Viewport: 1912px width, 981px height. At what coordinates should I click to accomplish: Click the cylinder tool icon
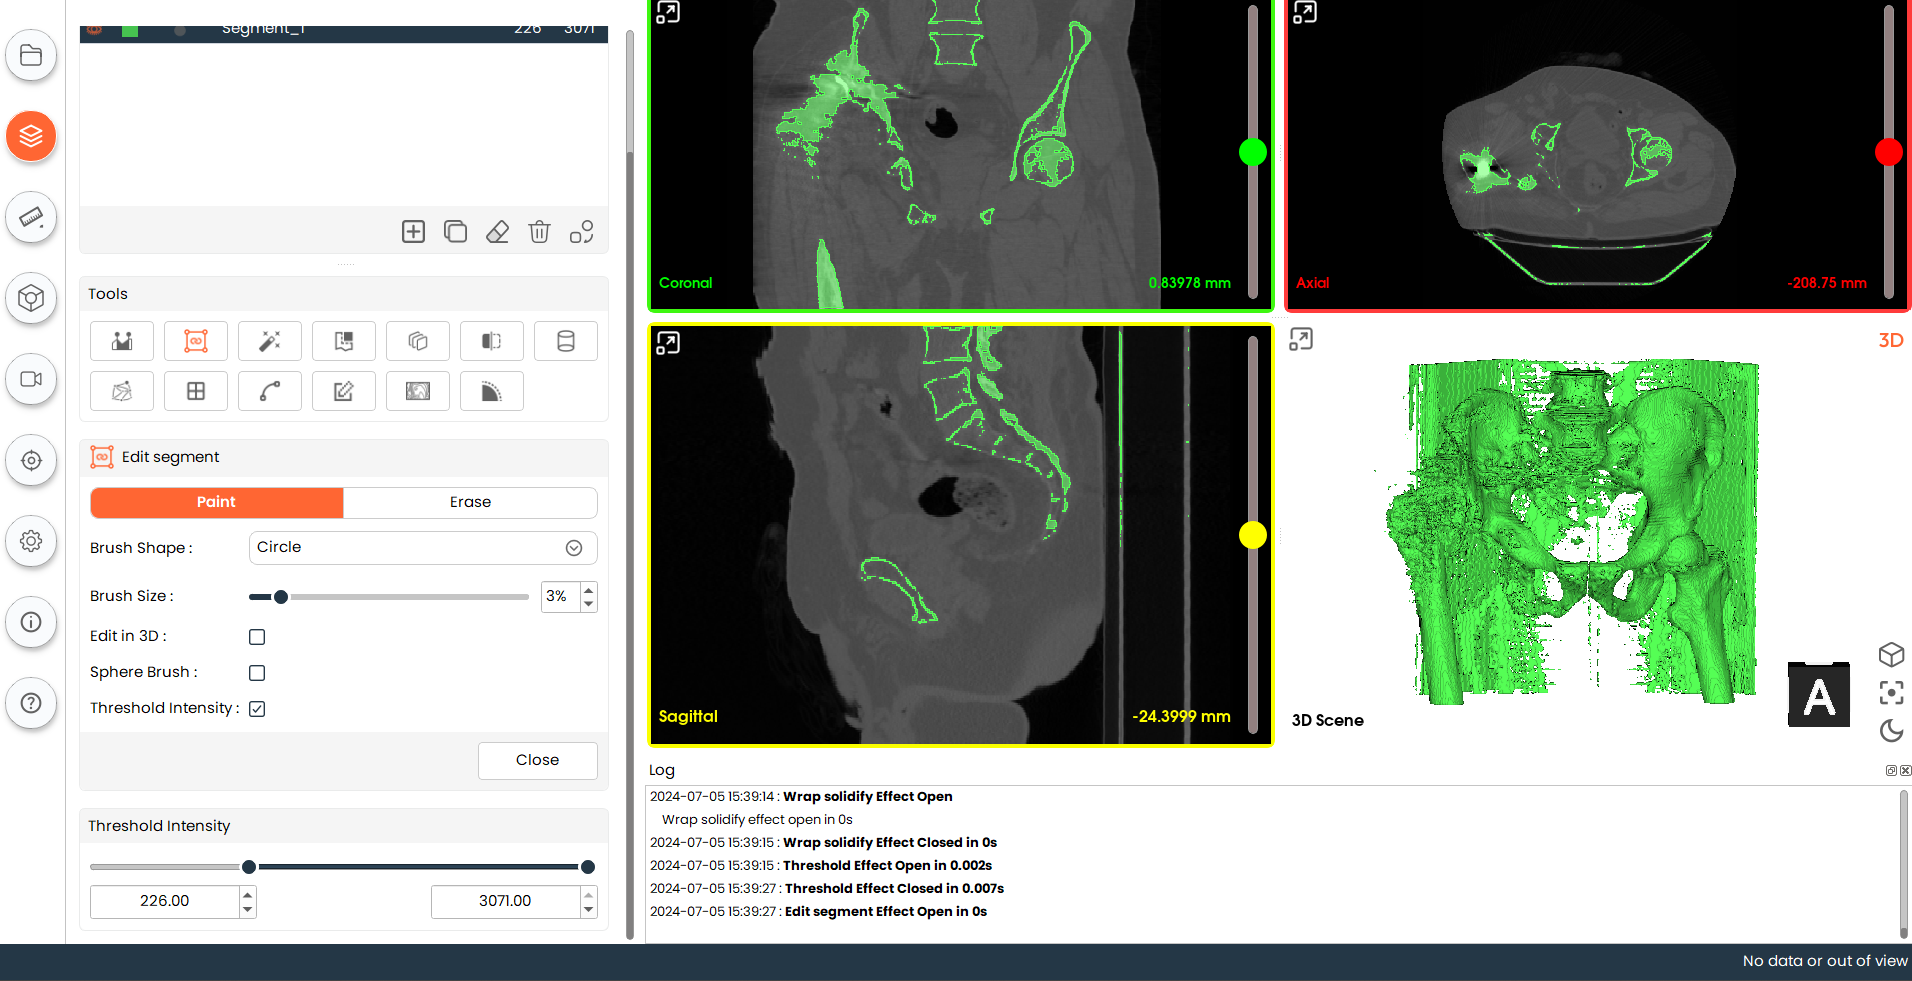coord(565,341)
